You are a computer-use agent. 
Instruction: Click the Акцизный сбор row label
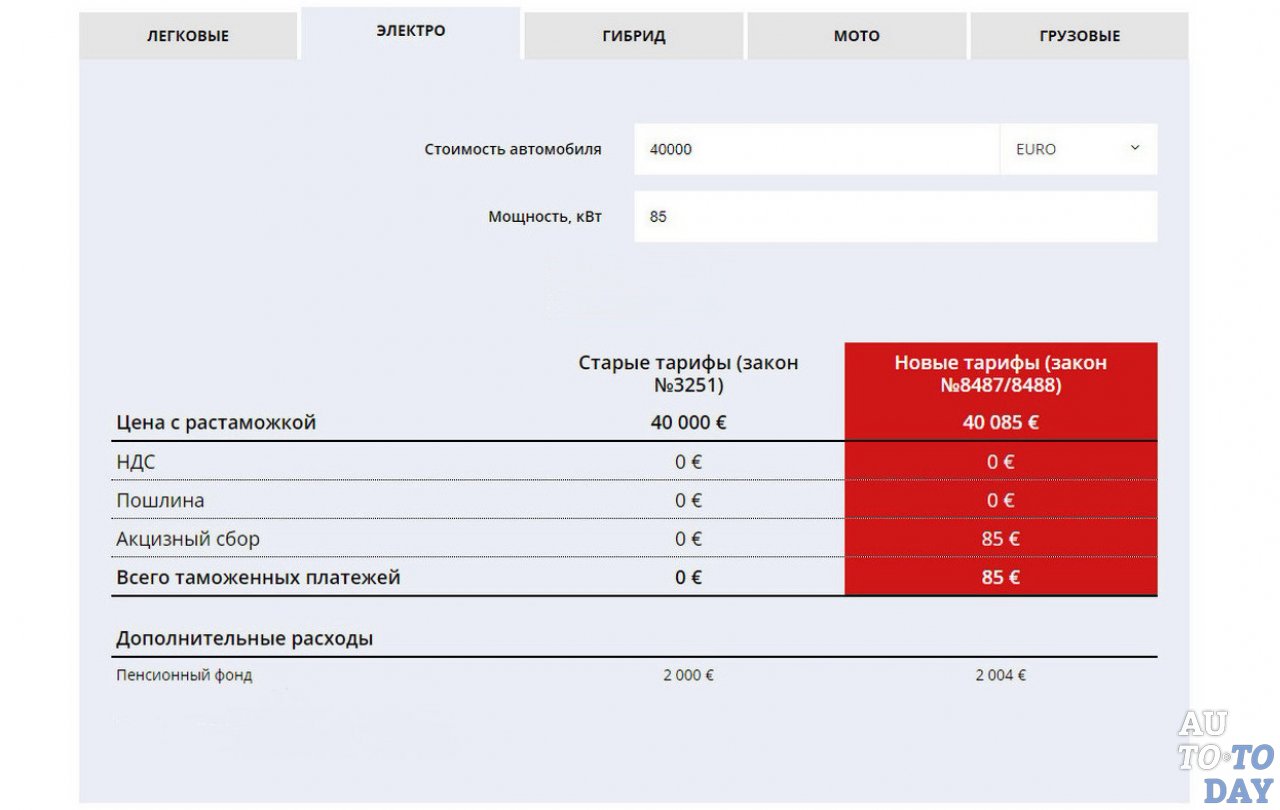[x=188, y=539]
